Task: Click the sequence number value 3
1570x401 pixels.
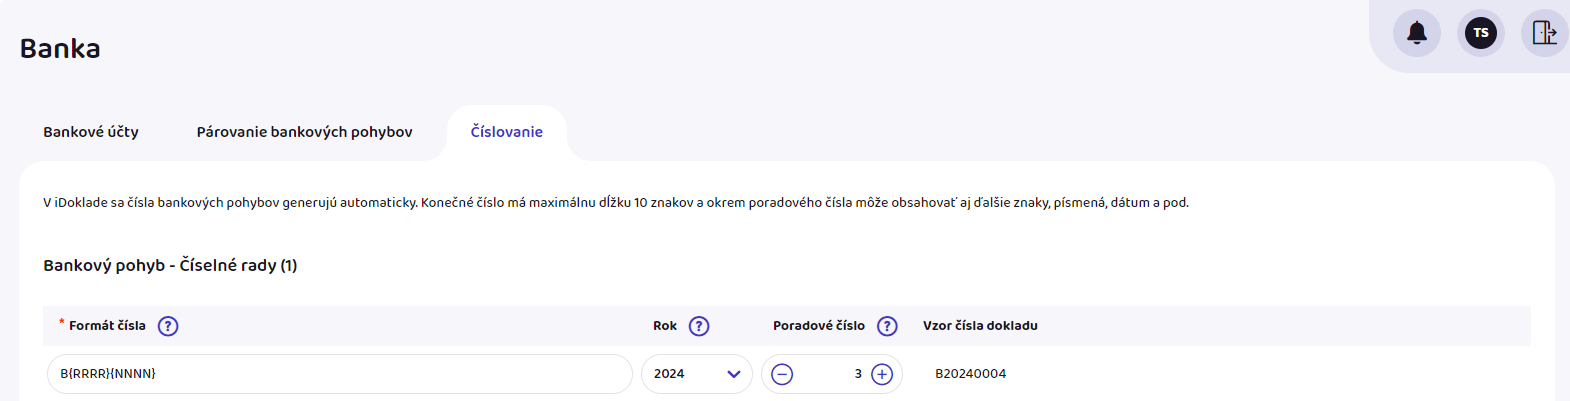Action: 857,374
